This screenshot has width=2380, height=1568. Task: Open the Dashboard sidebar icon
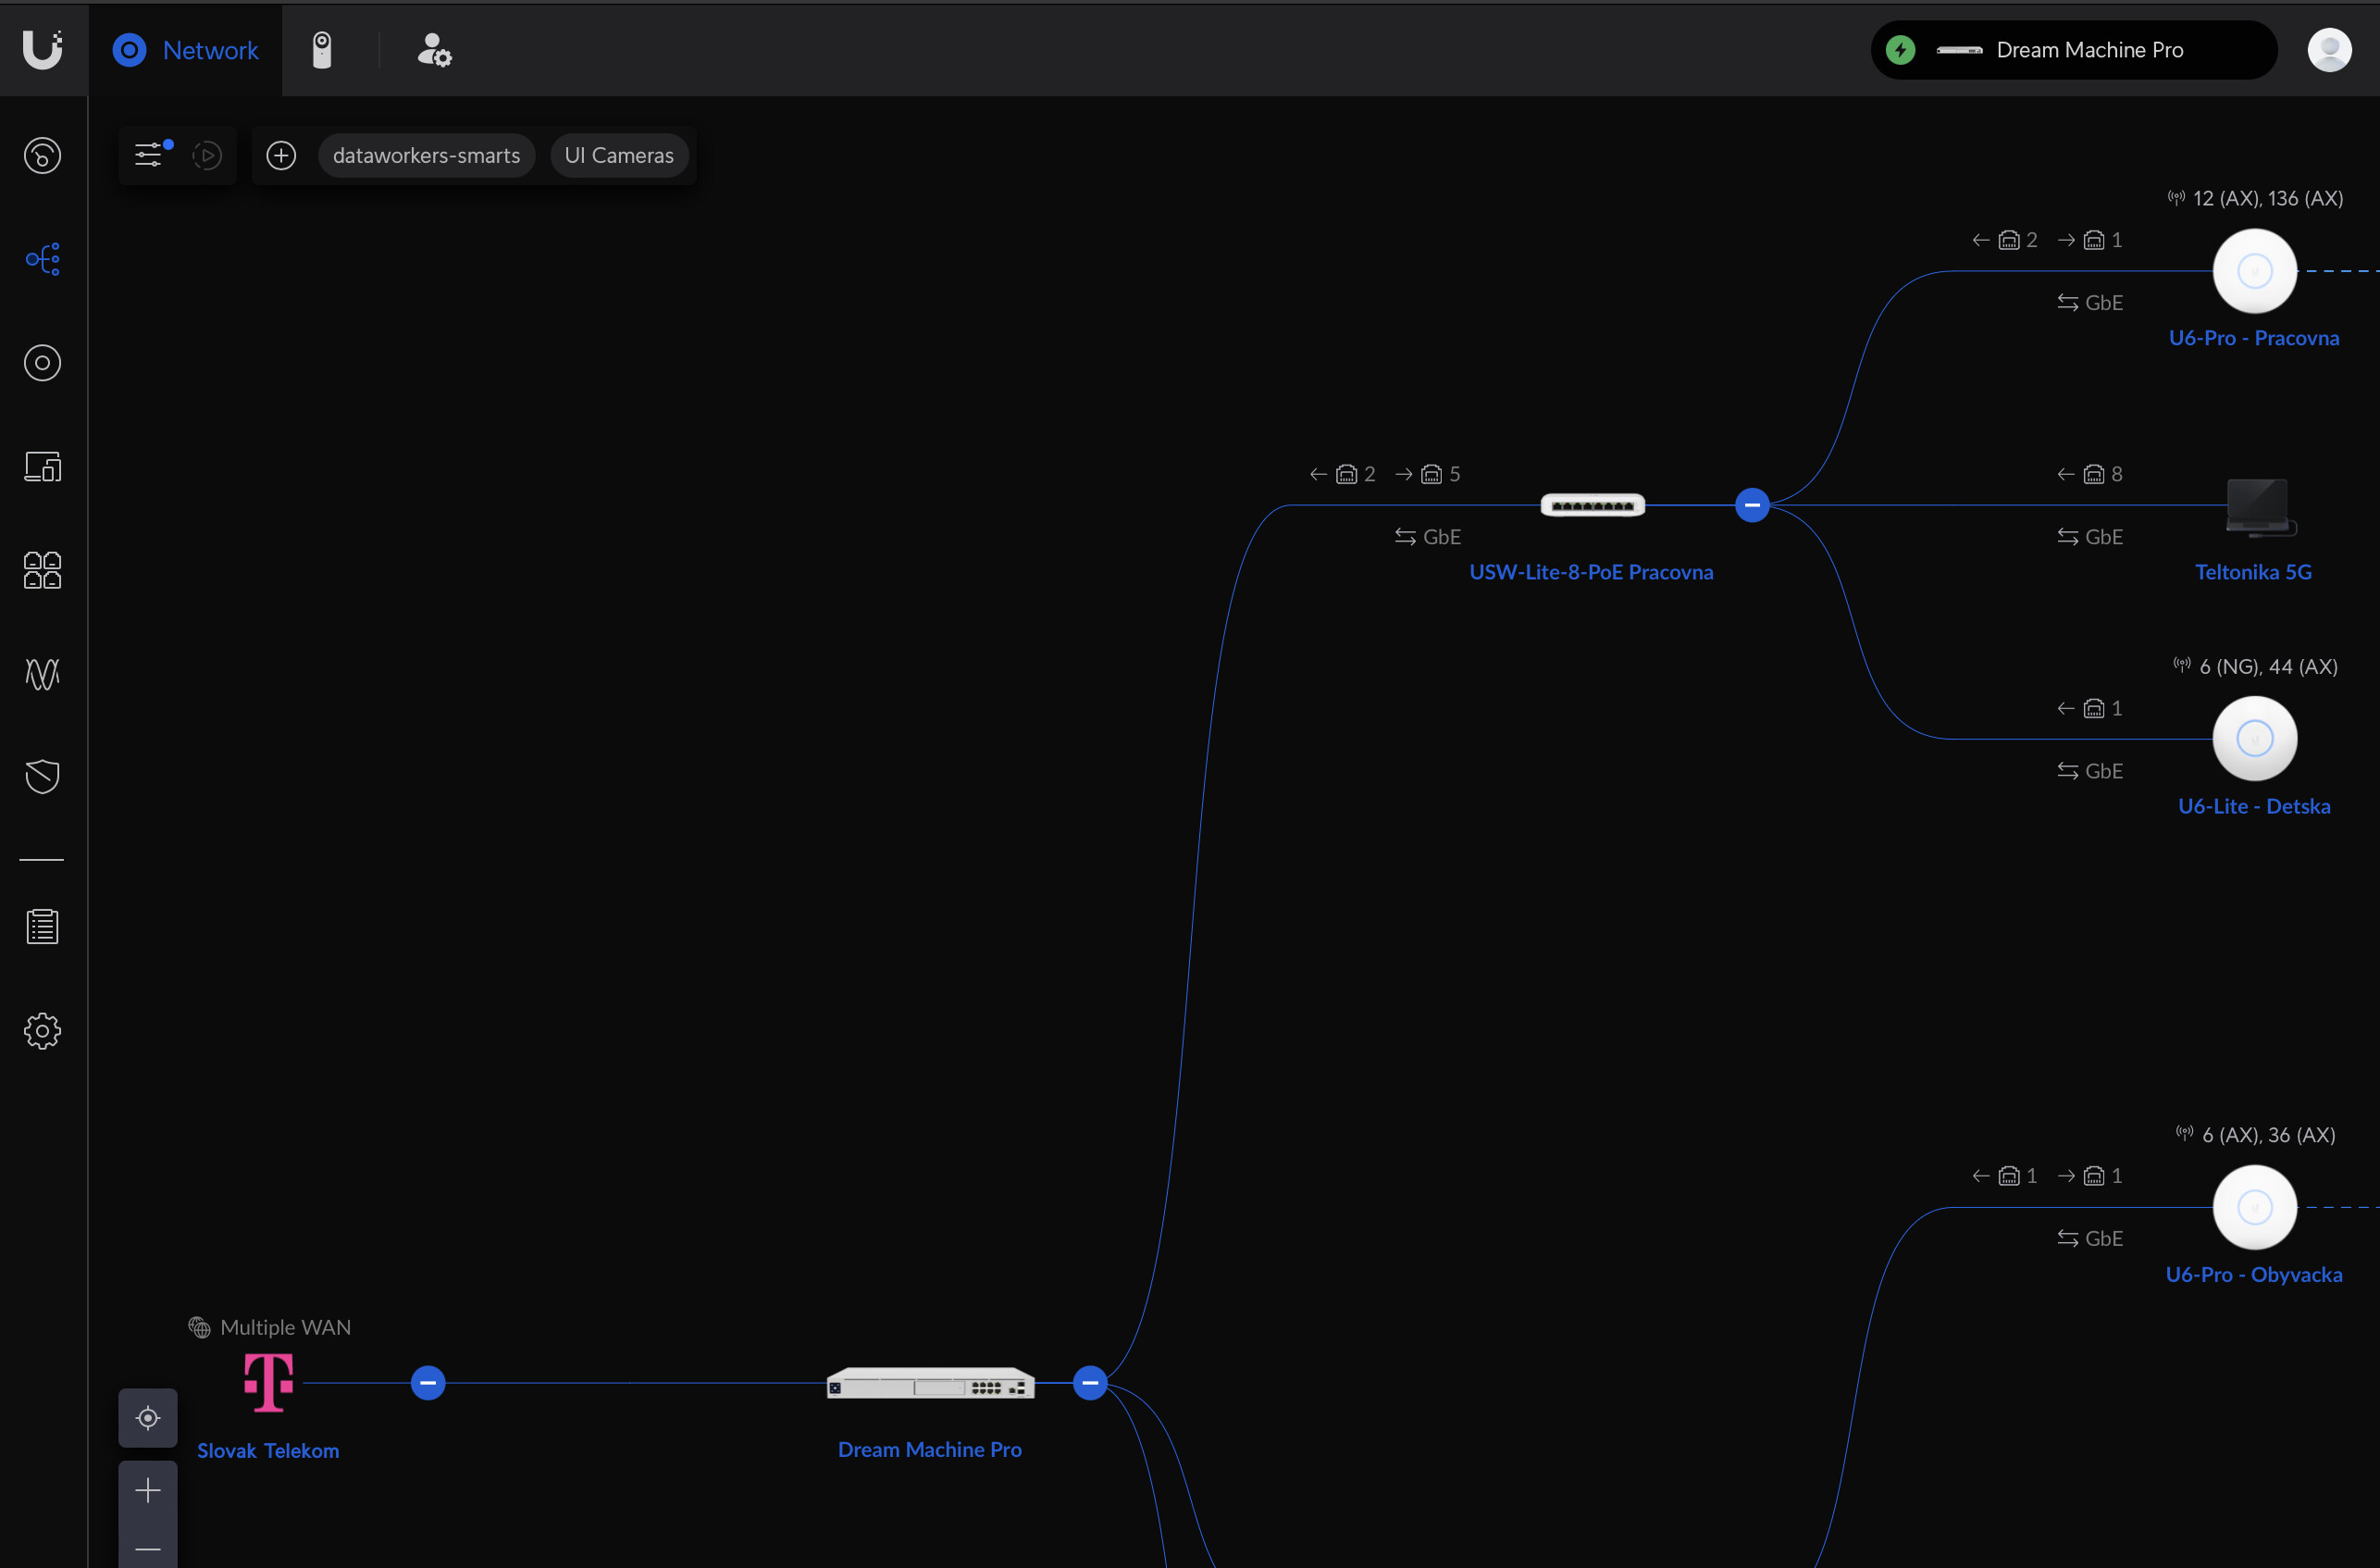(x=42, y=155)
